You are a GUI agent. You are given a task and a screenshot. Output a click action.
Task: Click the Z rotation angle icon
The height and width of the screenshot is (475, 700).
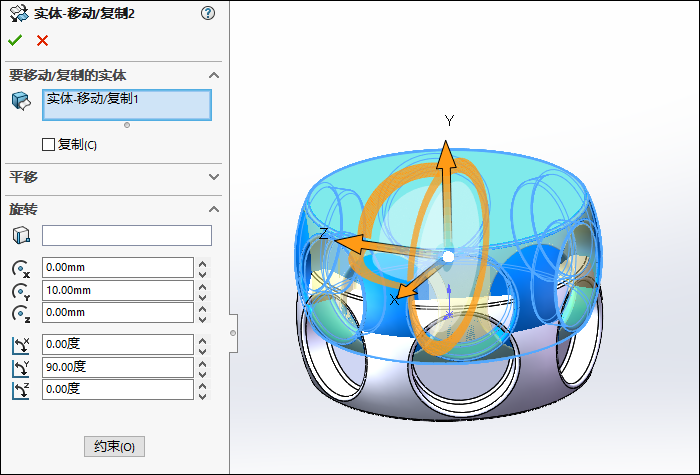pos(21,391)
